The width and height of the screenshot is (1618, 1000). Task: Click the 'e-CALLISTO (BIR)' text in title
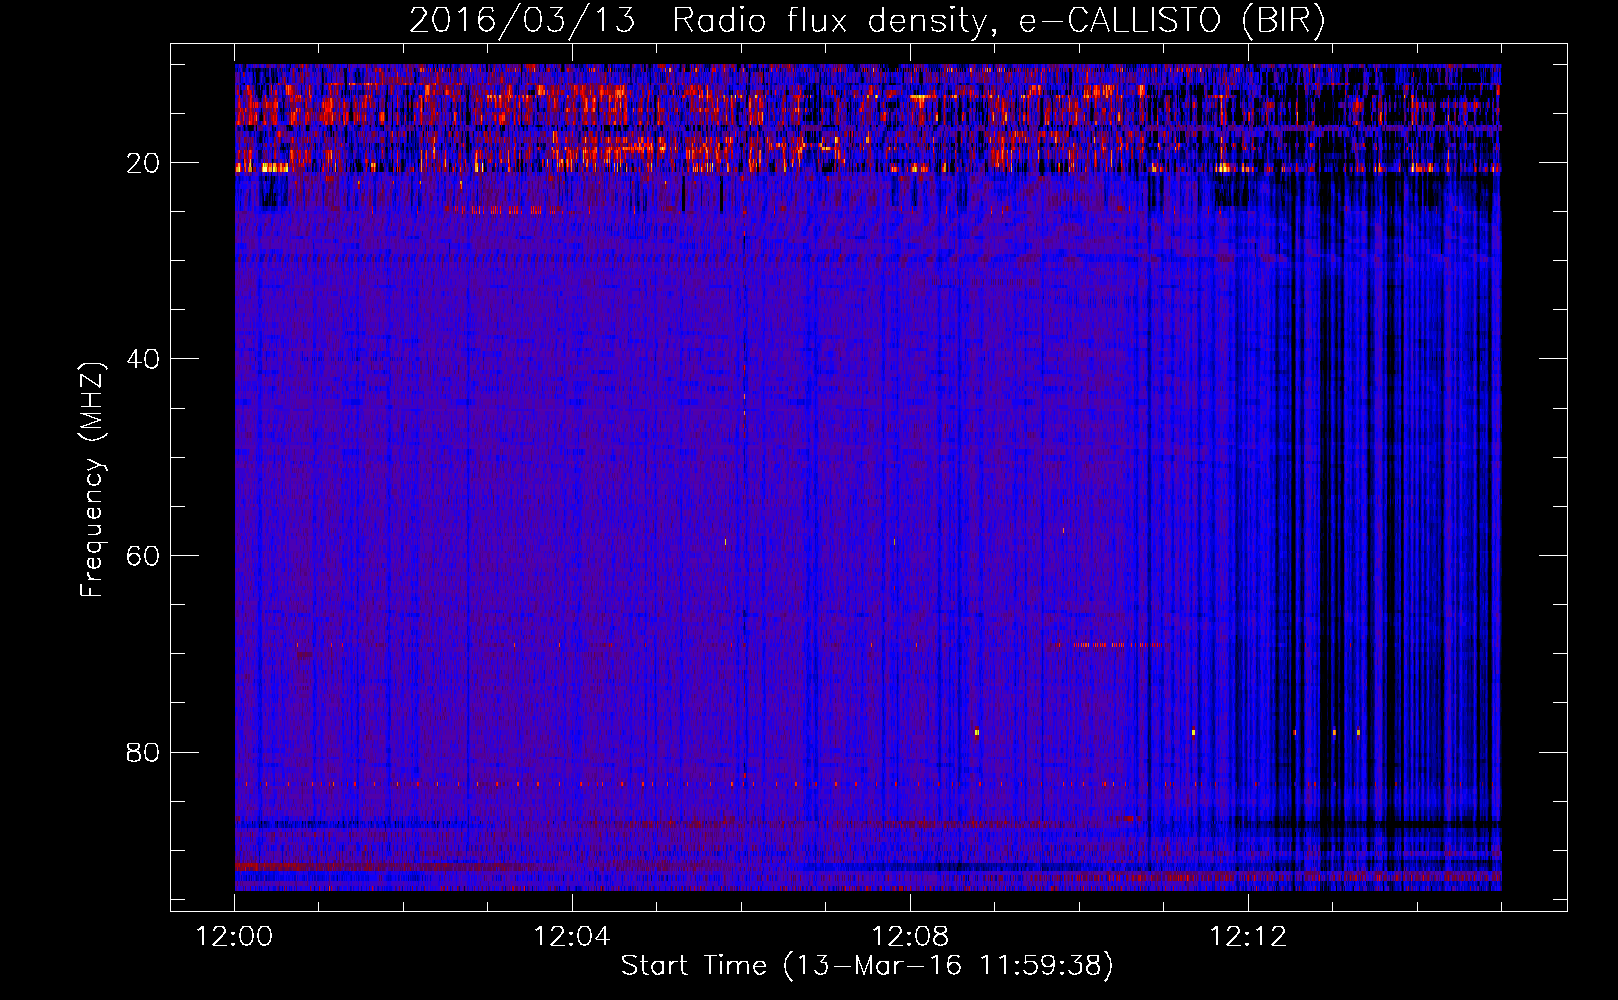(1172, 21)
